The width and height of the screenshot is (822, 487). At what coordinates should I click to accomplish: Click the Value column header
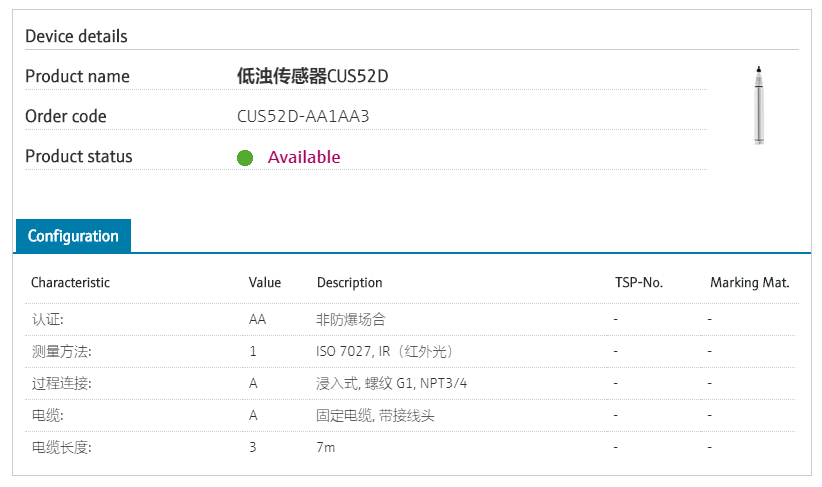click(x=265, y=283)
